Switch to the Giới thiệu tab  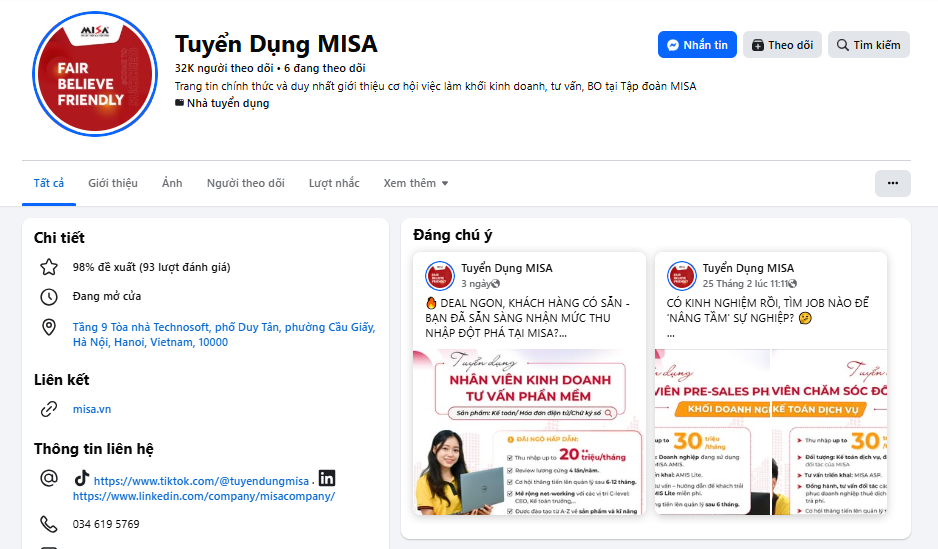coord(112,183)
